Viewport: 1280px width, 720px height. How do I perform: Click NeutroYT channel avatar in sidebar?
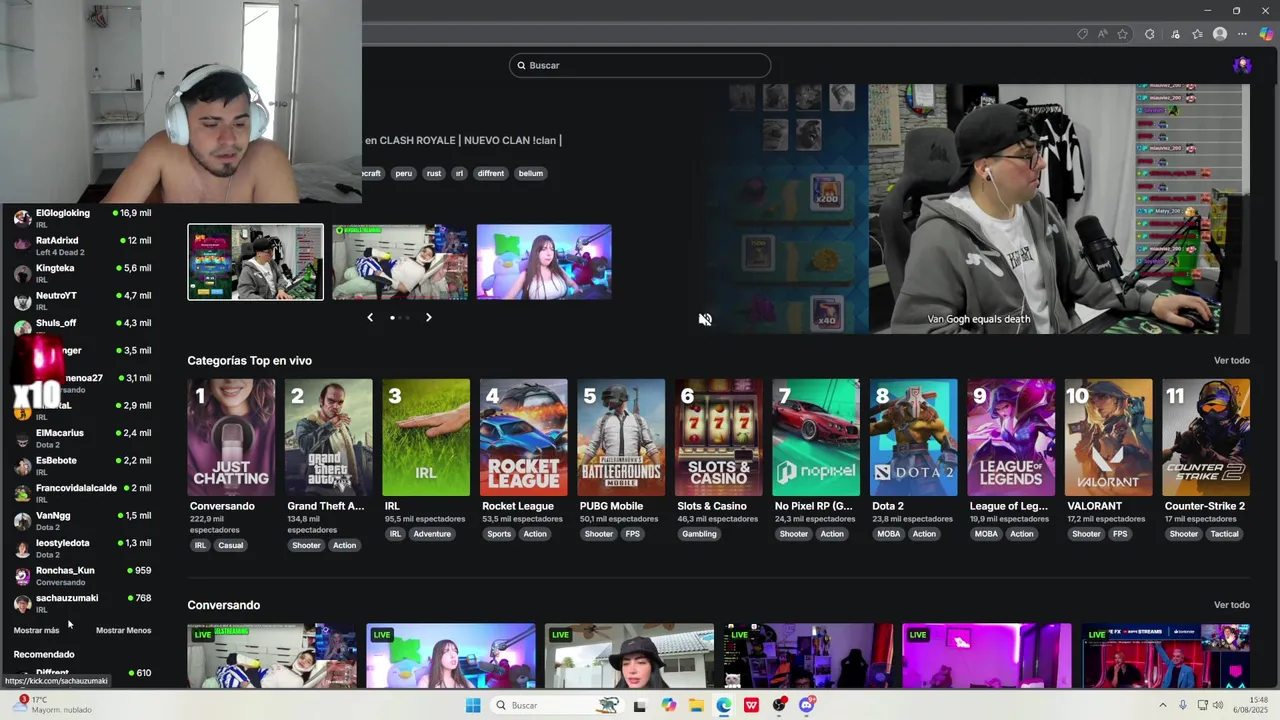(x=22, y=301)
